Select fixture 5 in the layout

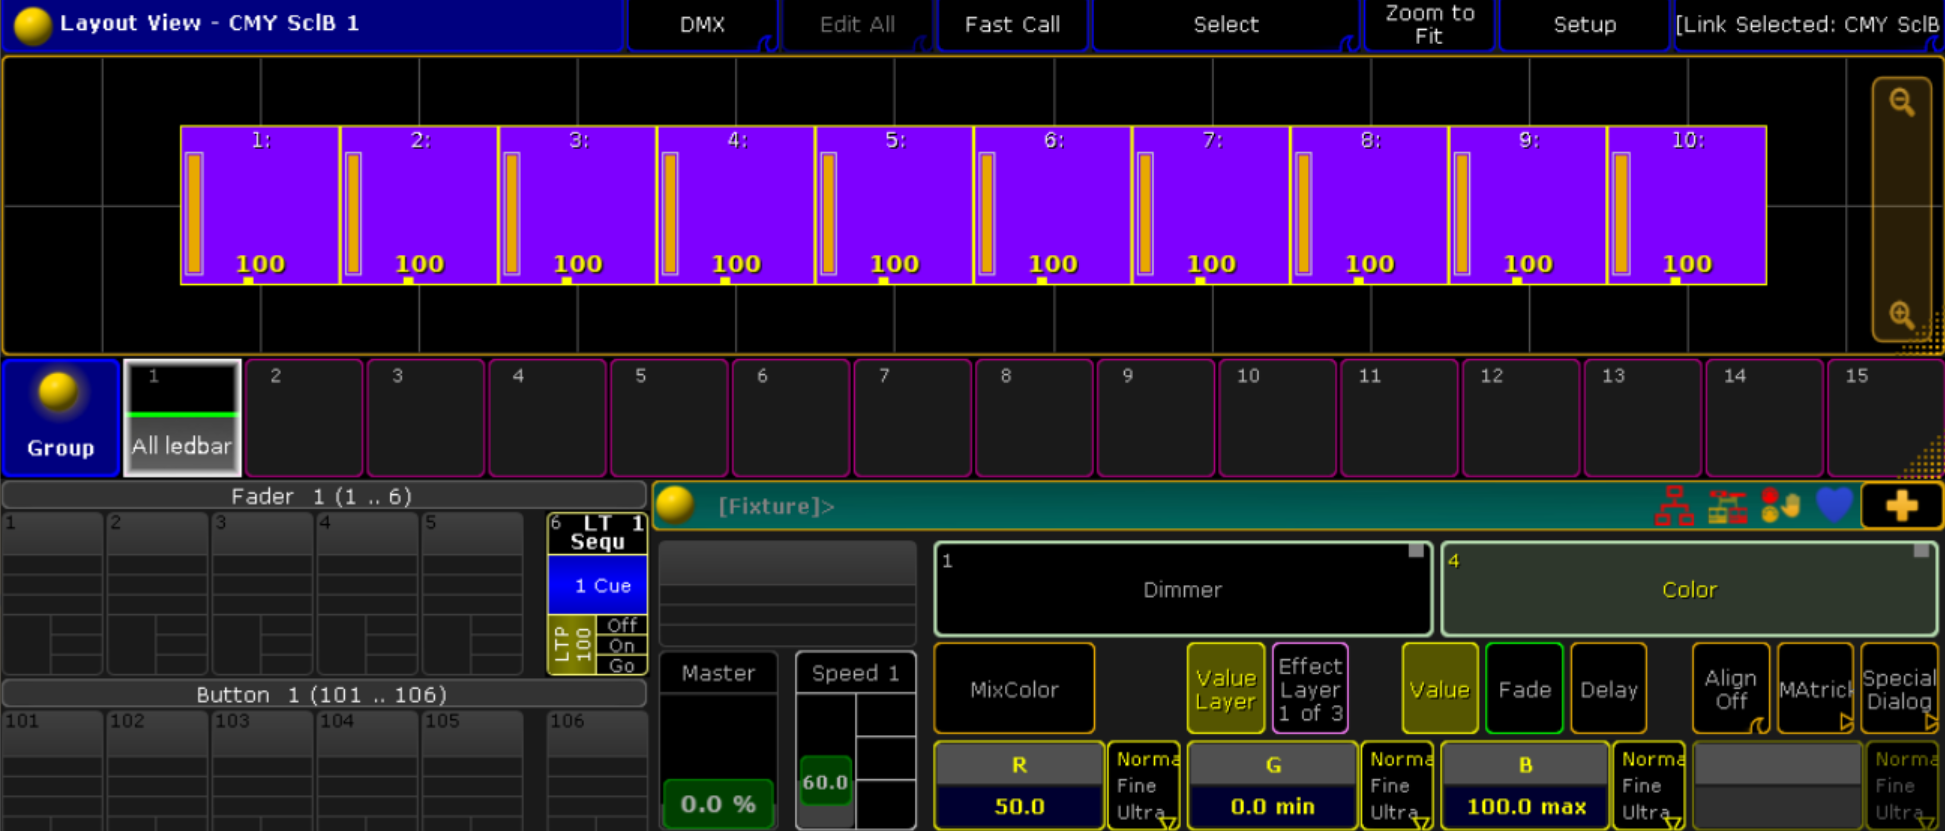pyautogui.click(x=894, y=205)
